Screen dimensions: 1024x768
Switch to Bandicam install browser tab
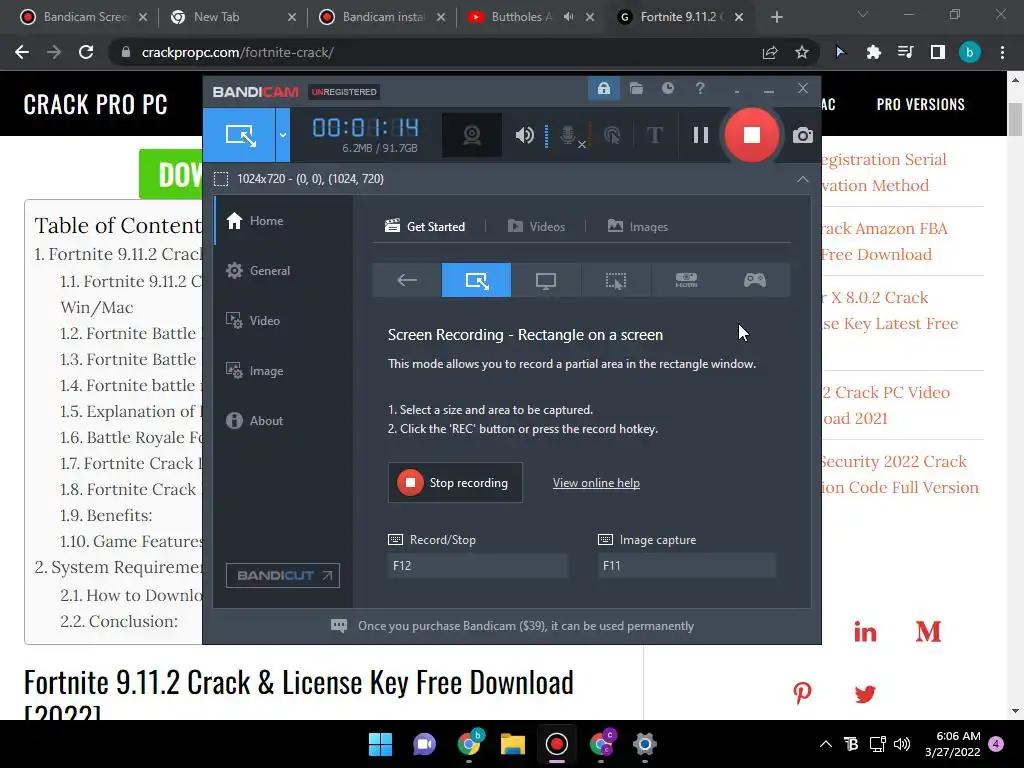click(x=382, y=17)
